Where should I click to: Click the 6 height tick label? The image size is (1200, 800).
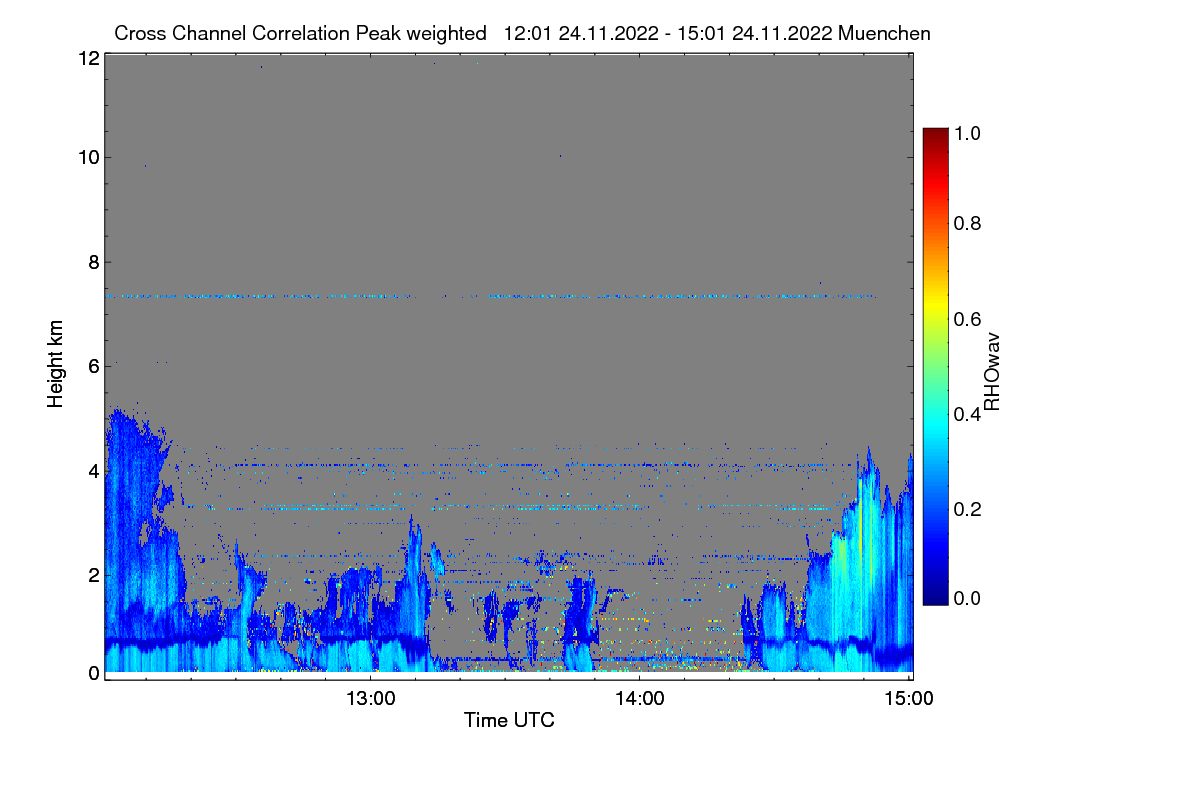[x=93, y=367]
